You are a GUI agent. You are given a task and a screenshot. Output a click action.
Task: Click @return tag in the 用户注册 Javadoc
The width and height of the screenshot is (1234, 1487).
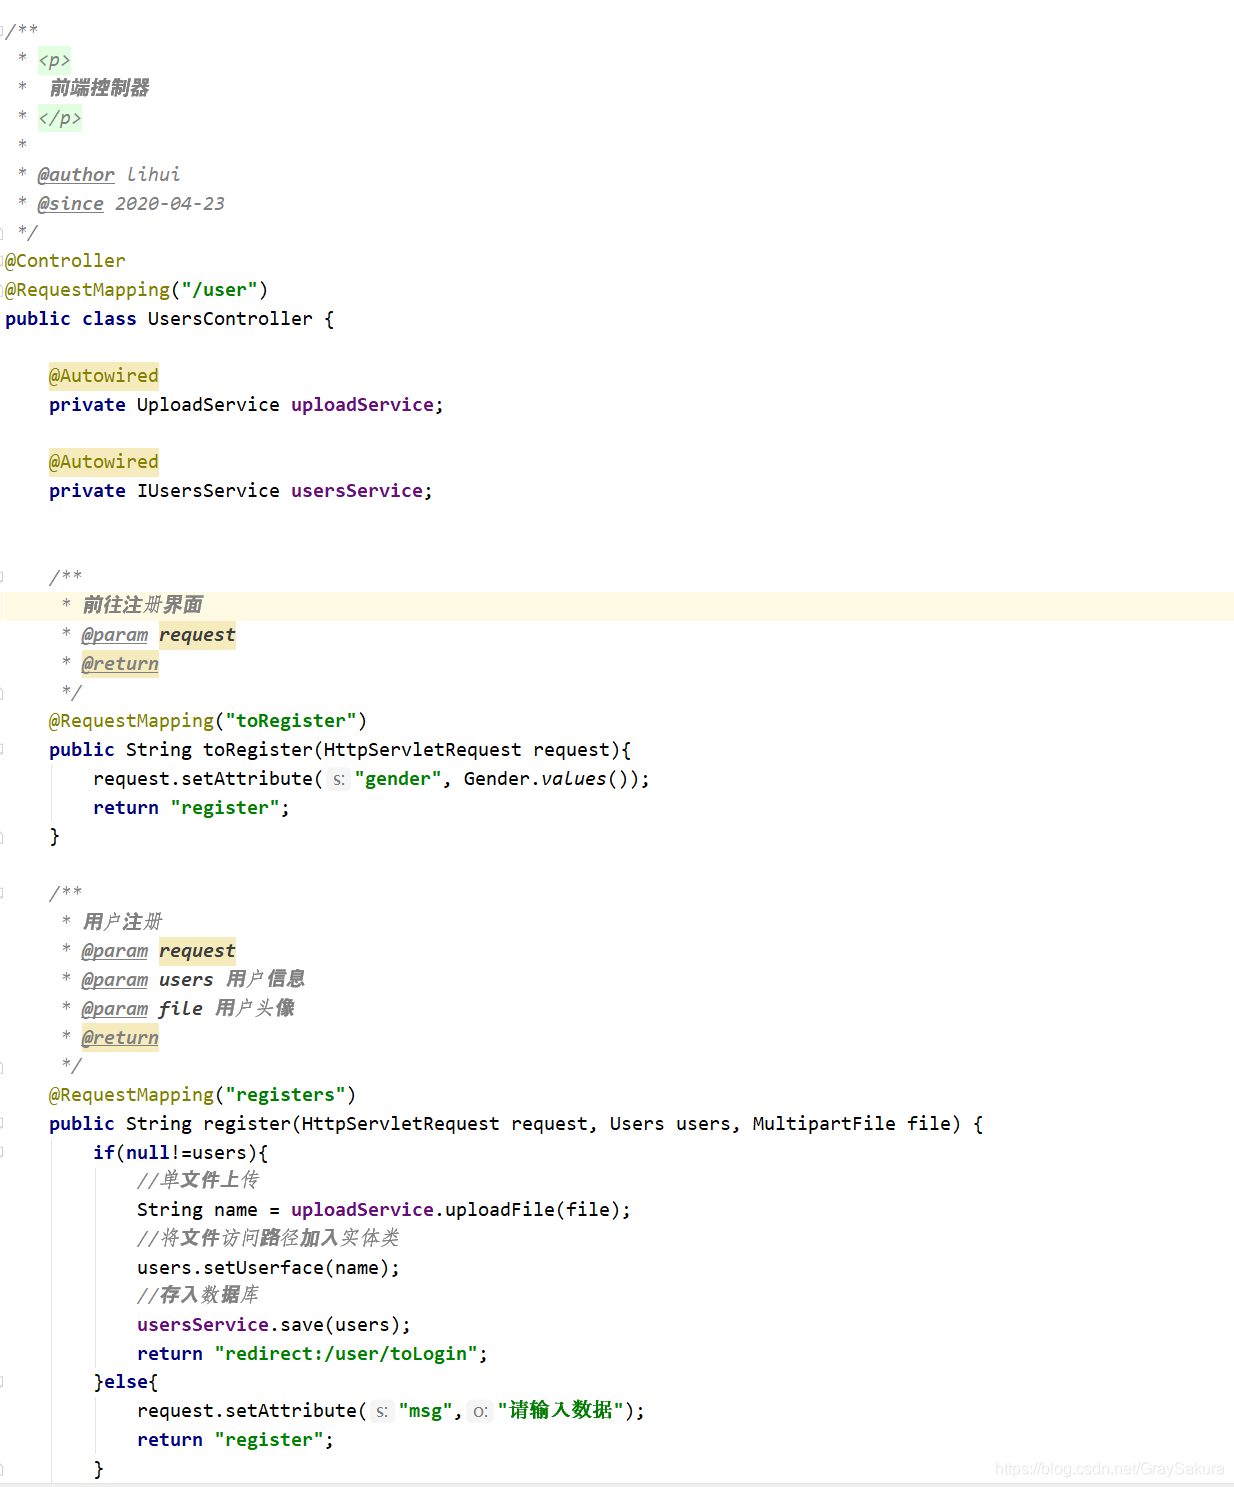click(x=120, y=1038)
